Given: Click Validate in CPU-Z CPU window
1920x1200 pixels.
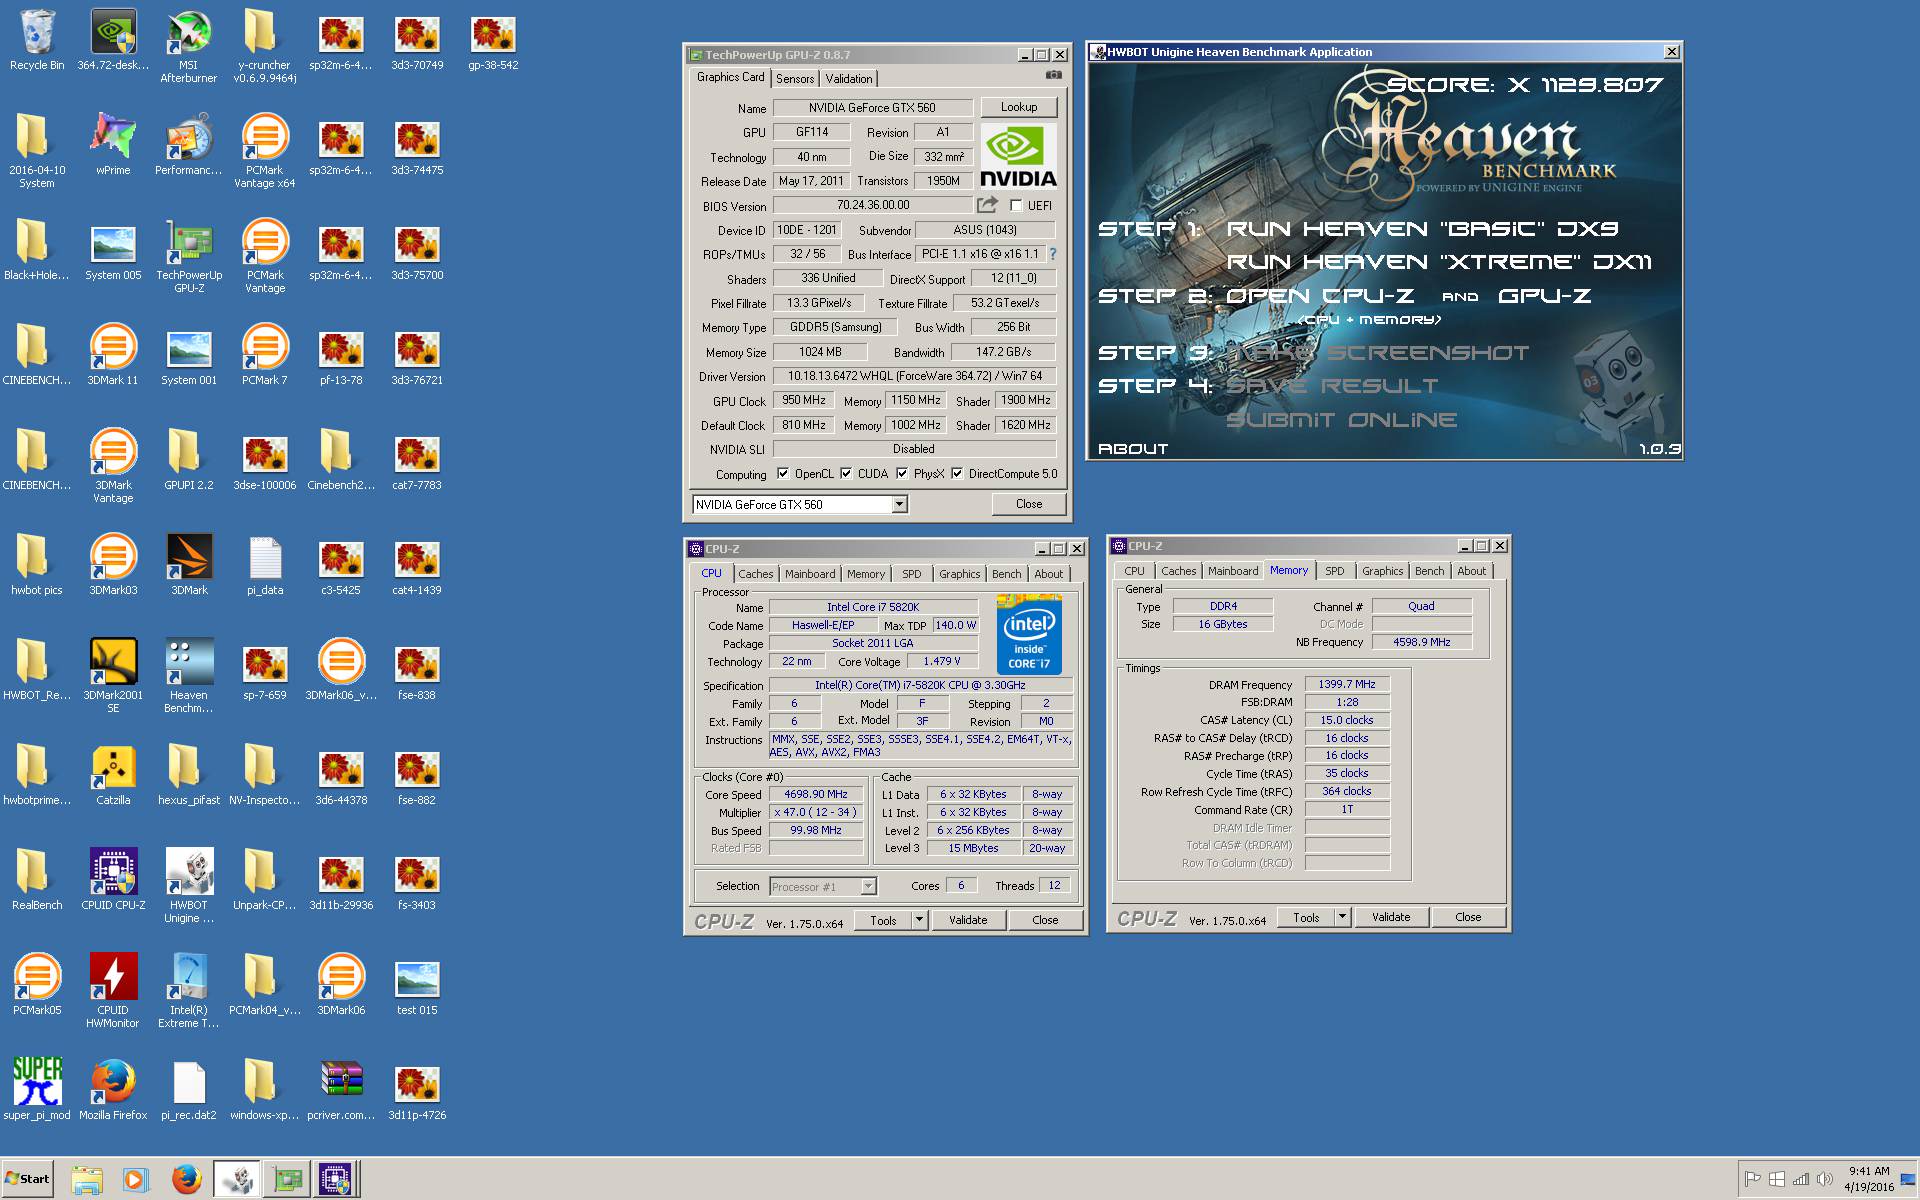Looking at the screenshot, I should tap(968, 920).
